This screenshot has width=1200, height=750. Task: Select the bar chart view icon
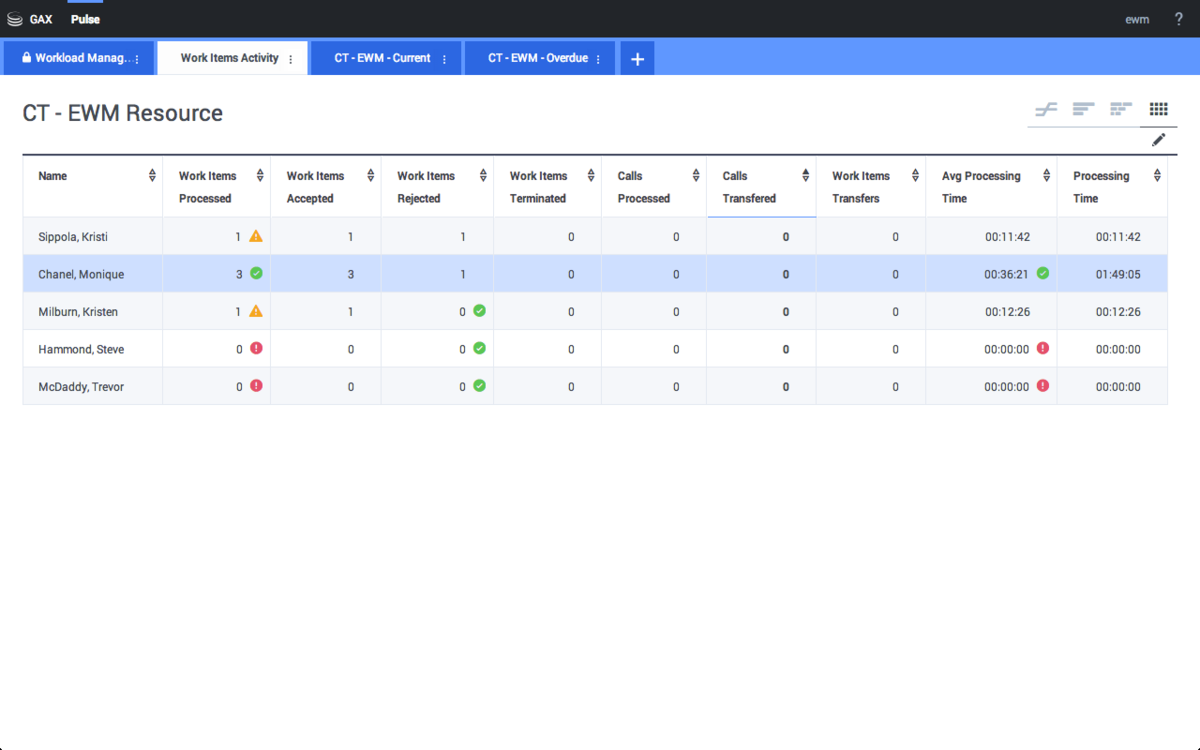click(1084, 110)
